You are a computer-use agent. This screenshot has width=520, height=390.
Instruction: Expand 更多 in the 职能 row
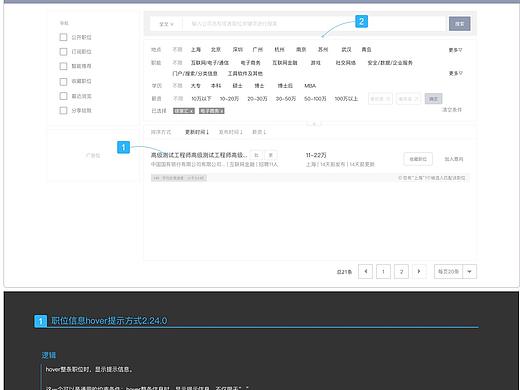(x=455, y=73)
